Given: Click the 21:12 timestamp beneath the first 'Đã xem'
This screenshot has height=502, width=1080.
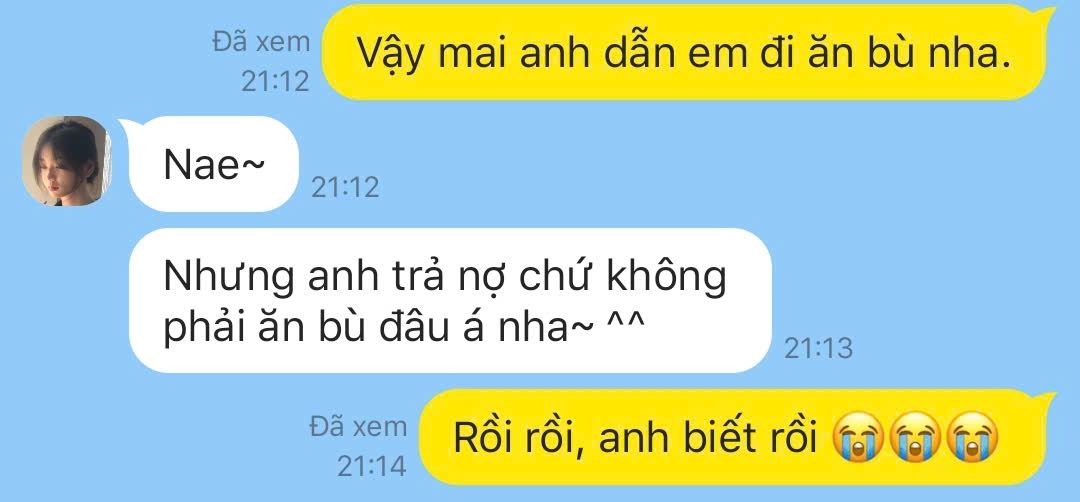Looking at the screenshot, I should pos(275,81).
